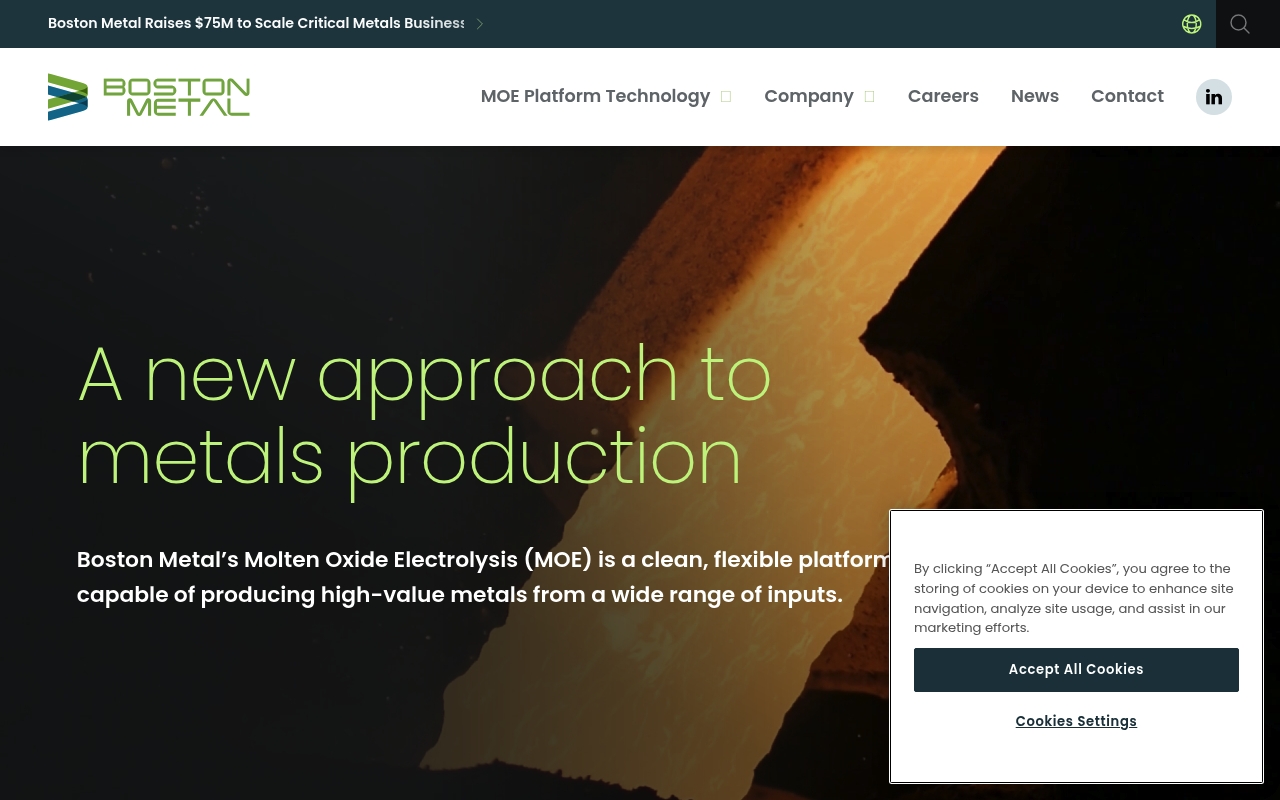The height and width of the screenshot is (800, 1280).
Task: Open Cookies Settings
Action: pos(1076,722)
